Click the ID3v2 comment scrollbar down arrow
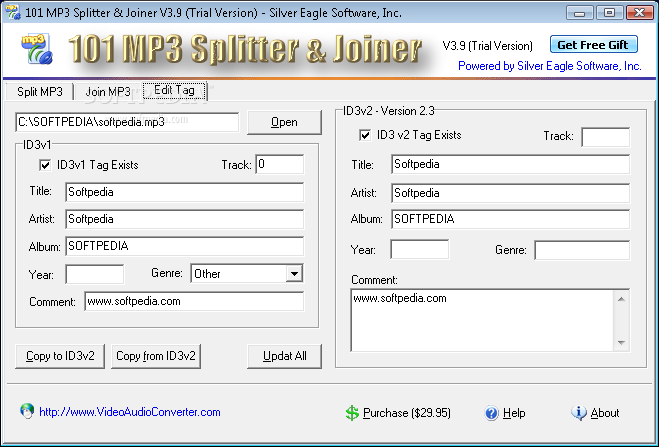This screenshot has width=659, height=447. (x=621, y=342)
